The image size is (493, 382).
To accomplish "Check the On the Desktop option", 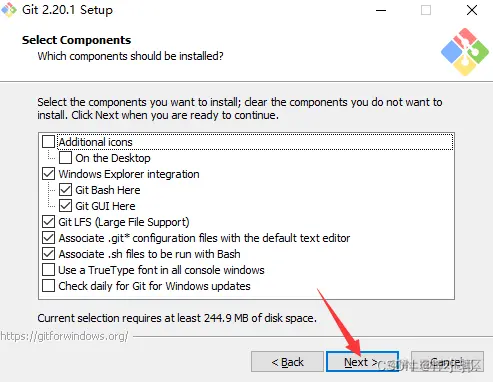I will (x=65, y=158).
